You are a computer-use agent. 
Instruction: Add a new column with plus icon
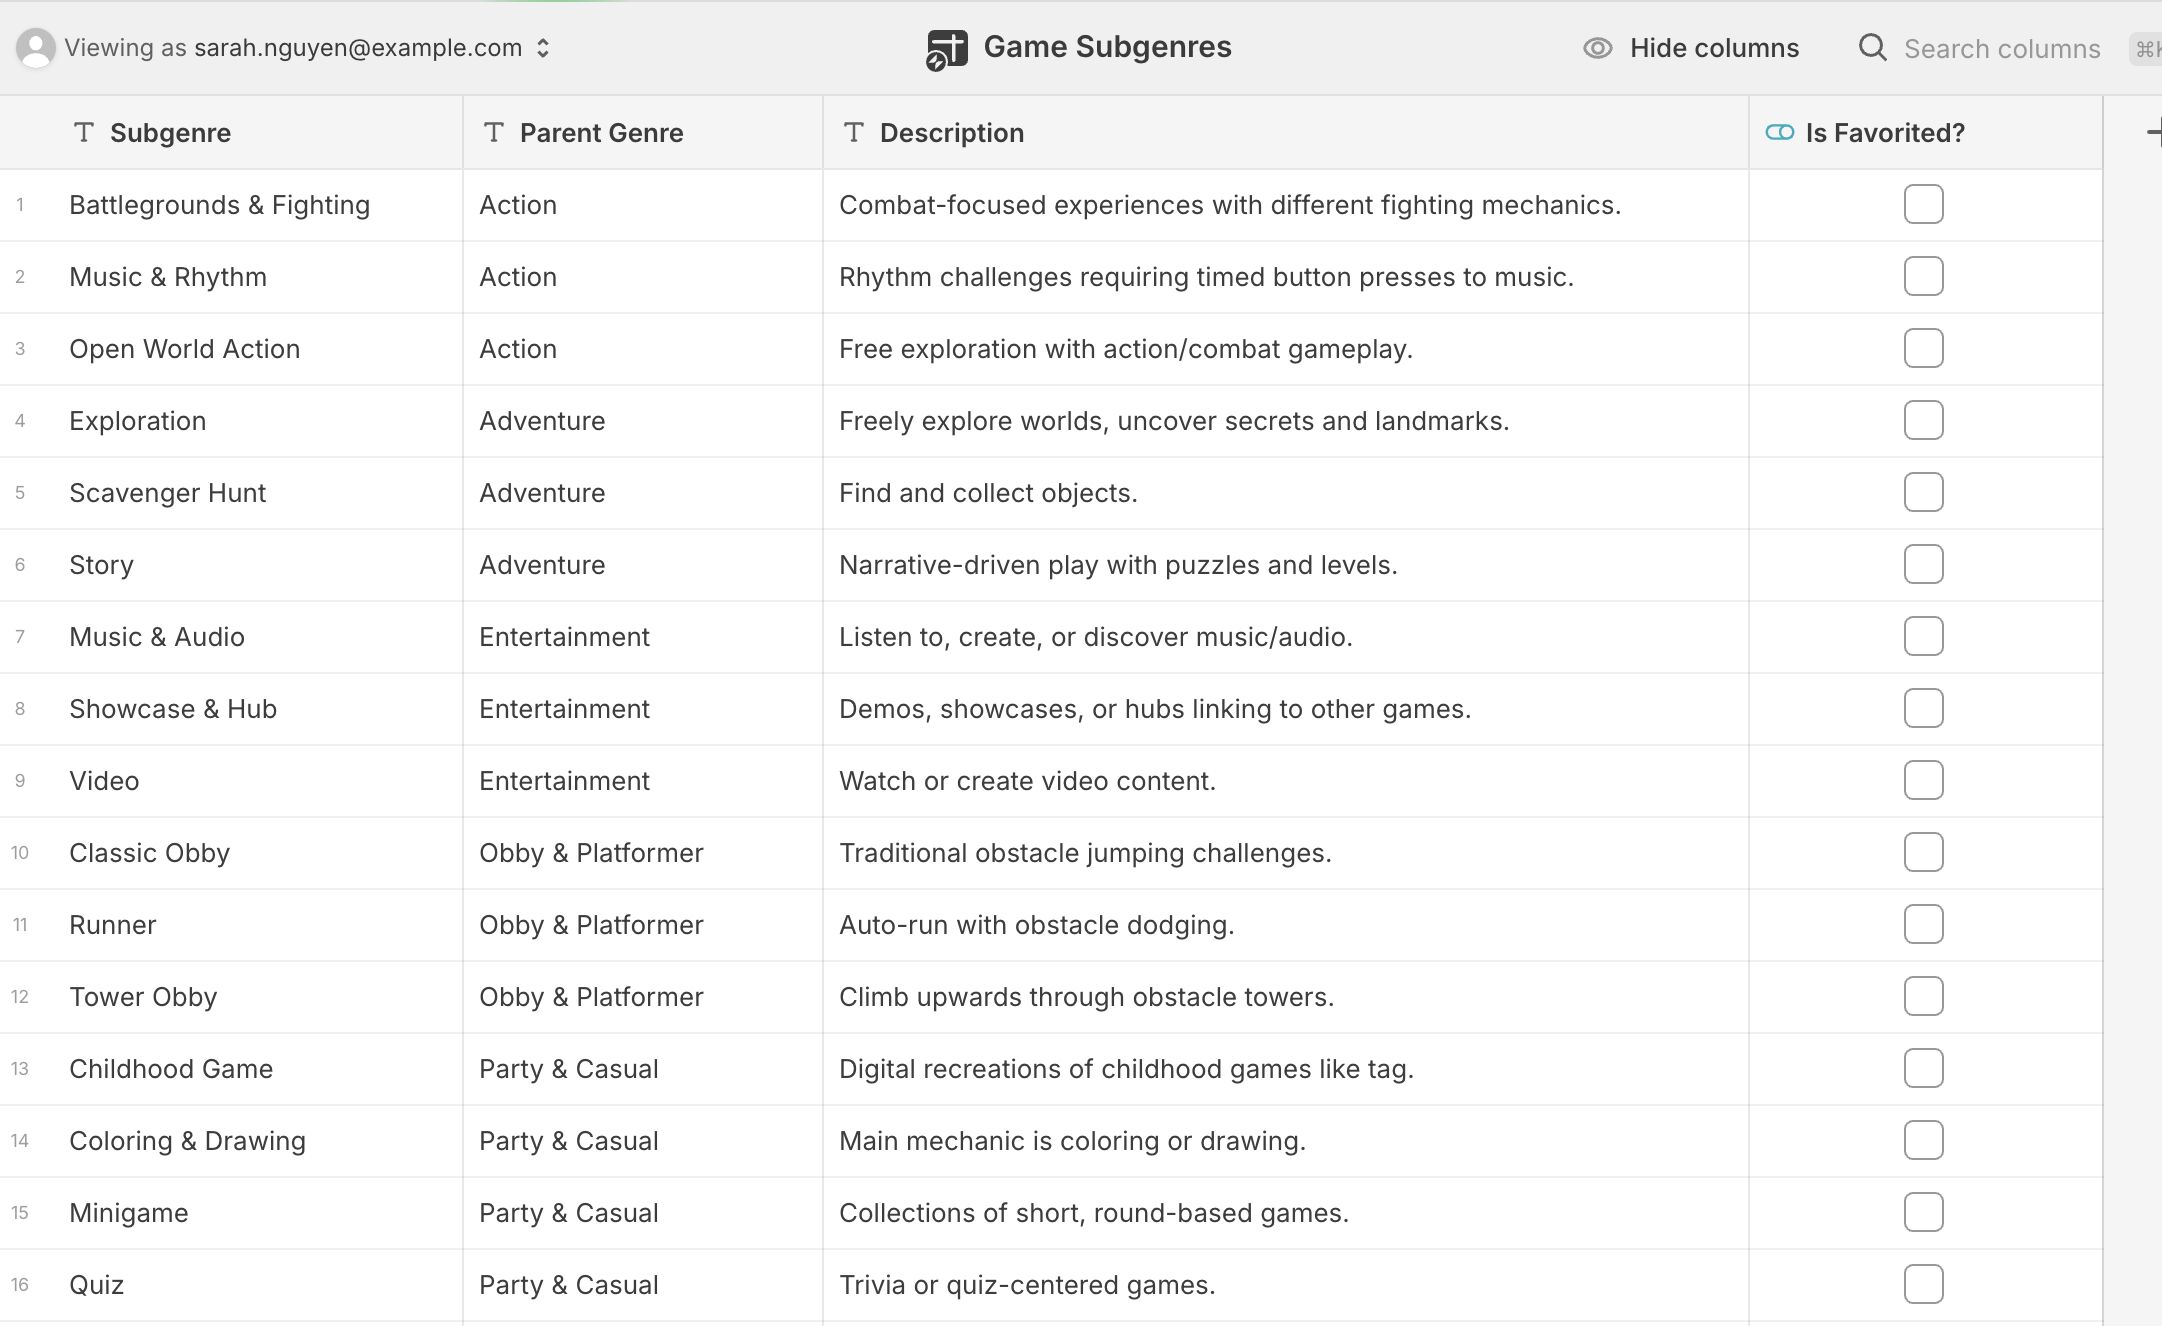click(x=2152, y=133)
